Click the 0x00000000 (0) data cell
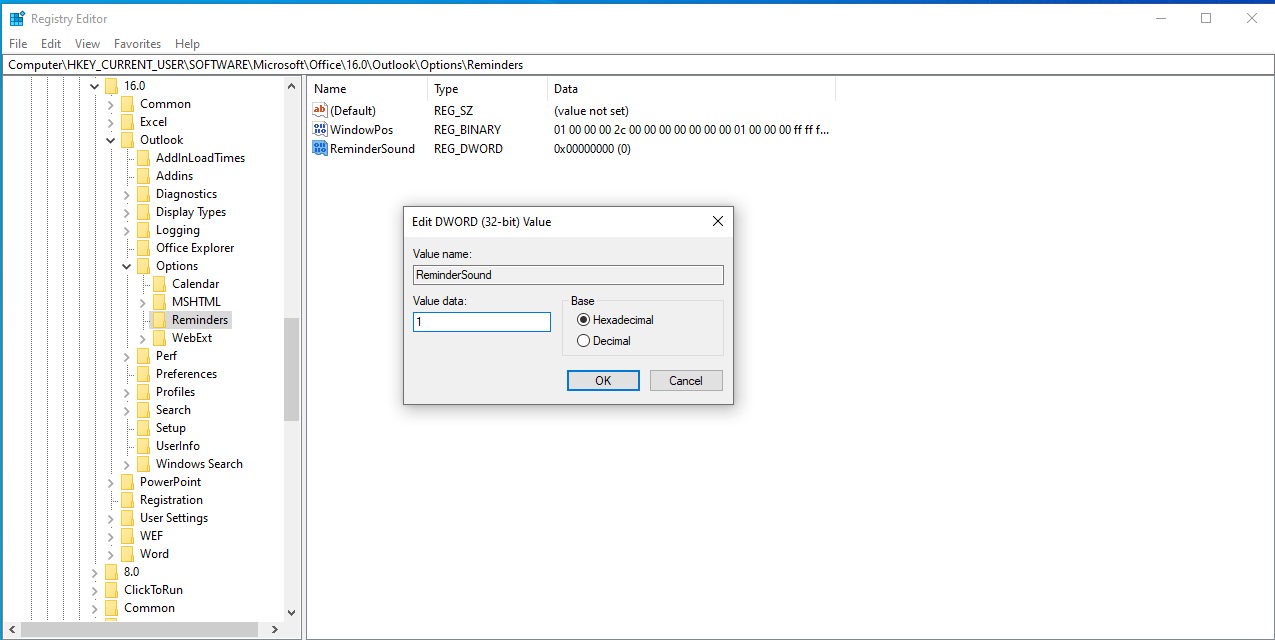The image size is (1275, 640). (592, 149)
